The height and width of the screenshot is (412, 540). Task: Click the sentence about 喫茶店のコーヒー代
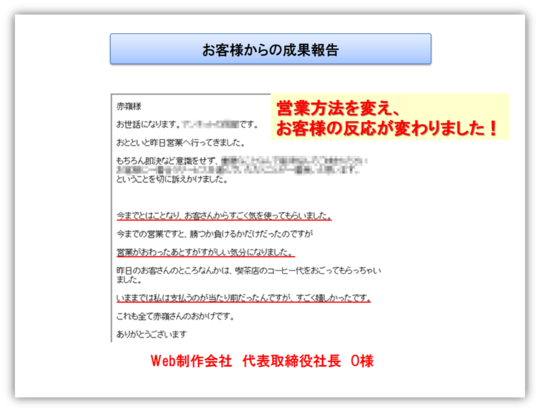point(249,270)
